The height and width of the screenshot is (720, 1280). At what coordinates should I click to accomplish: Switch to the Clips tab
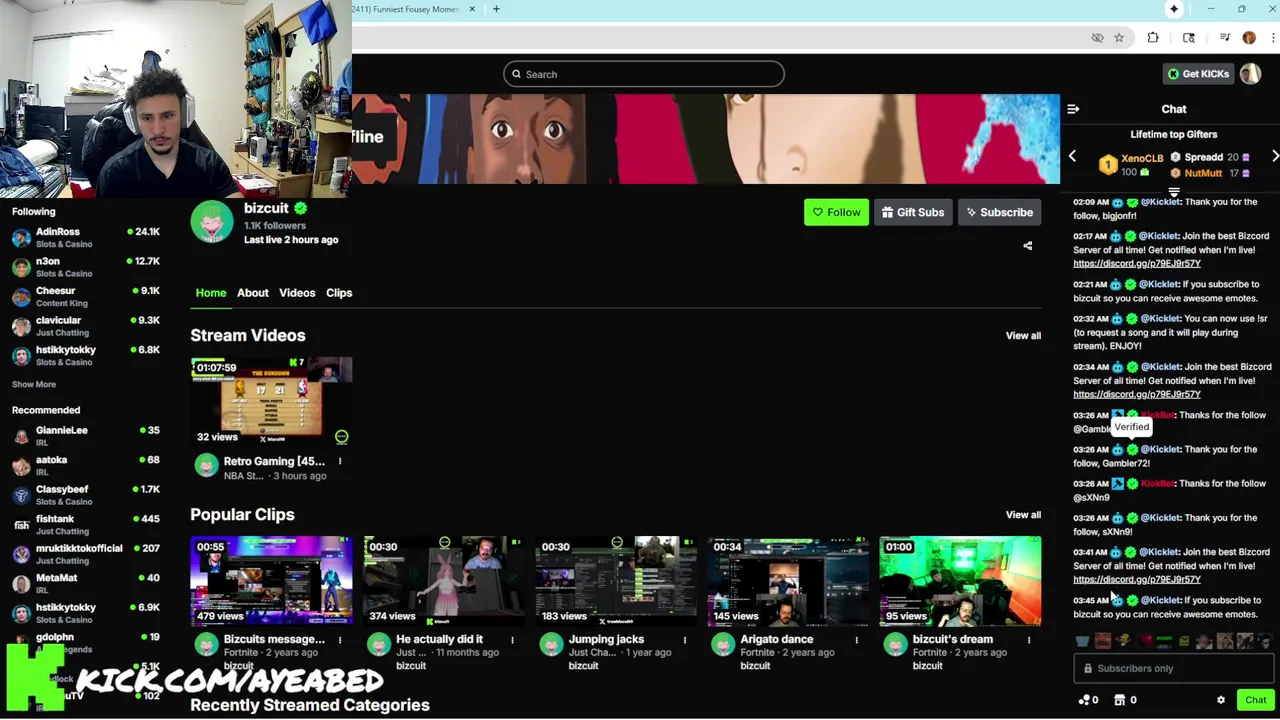tap(339, 293)
